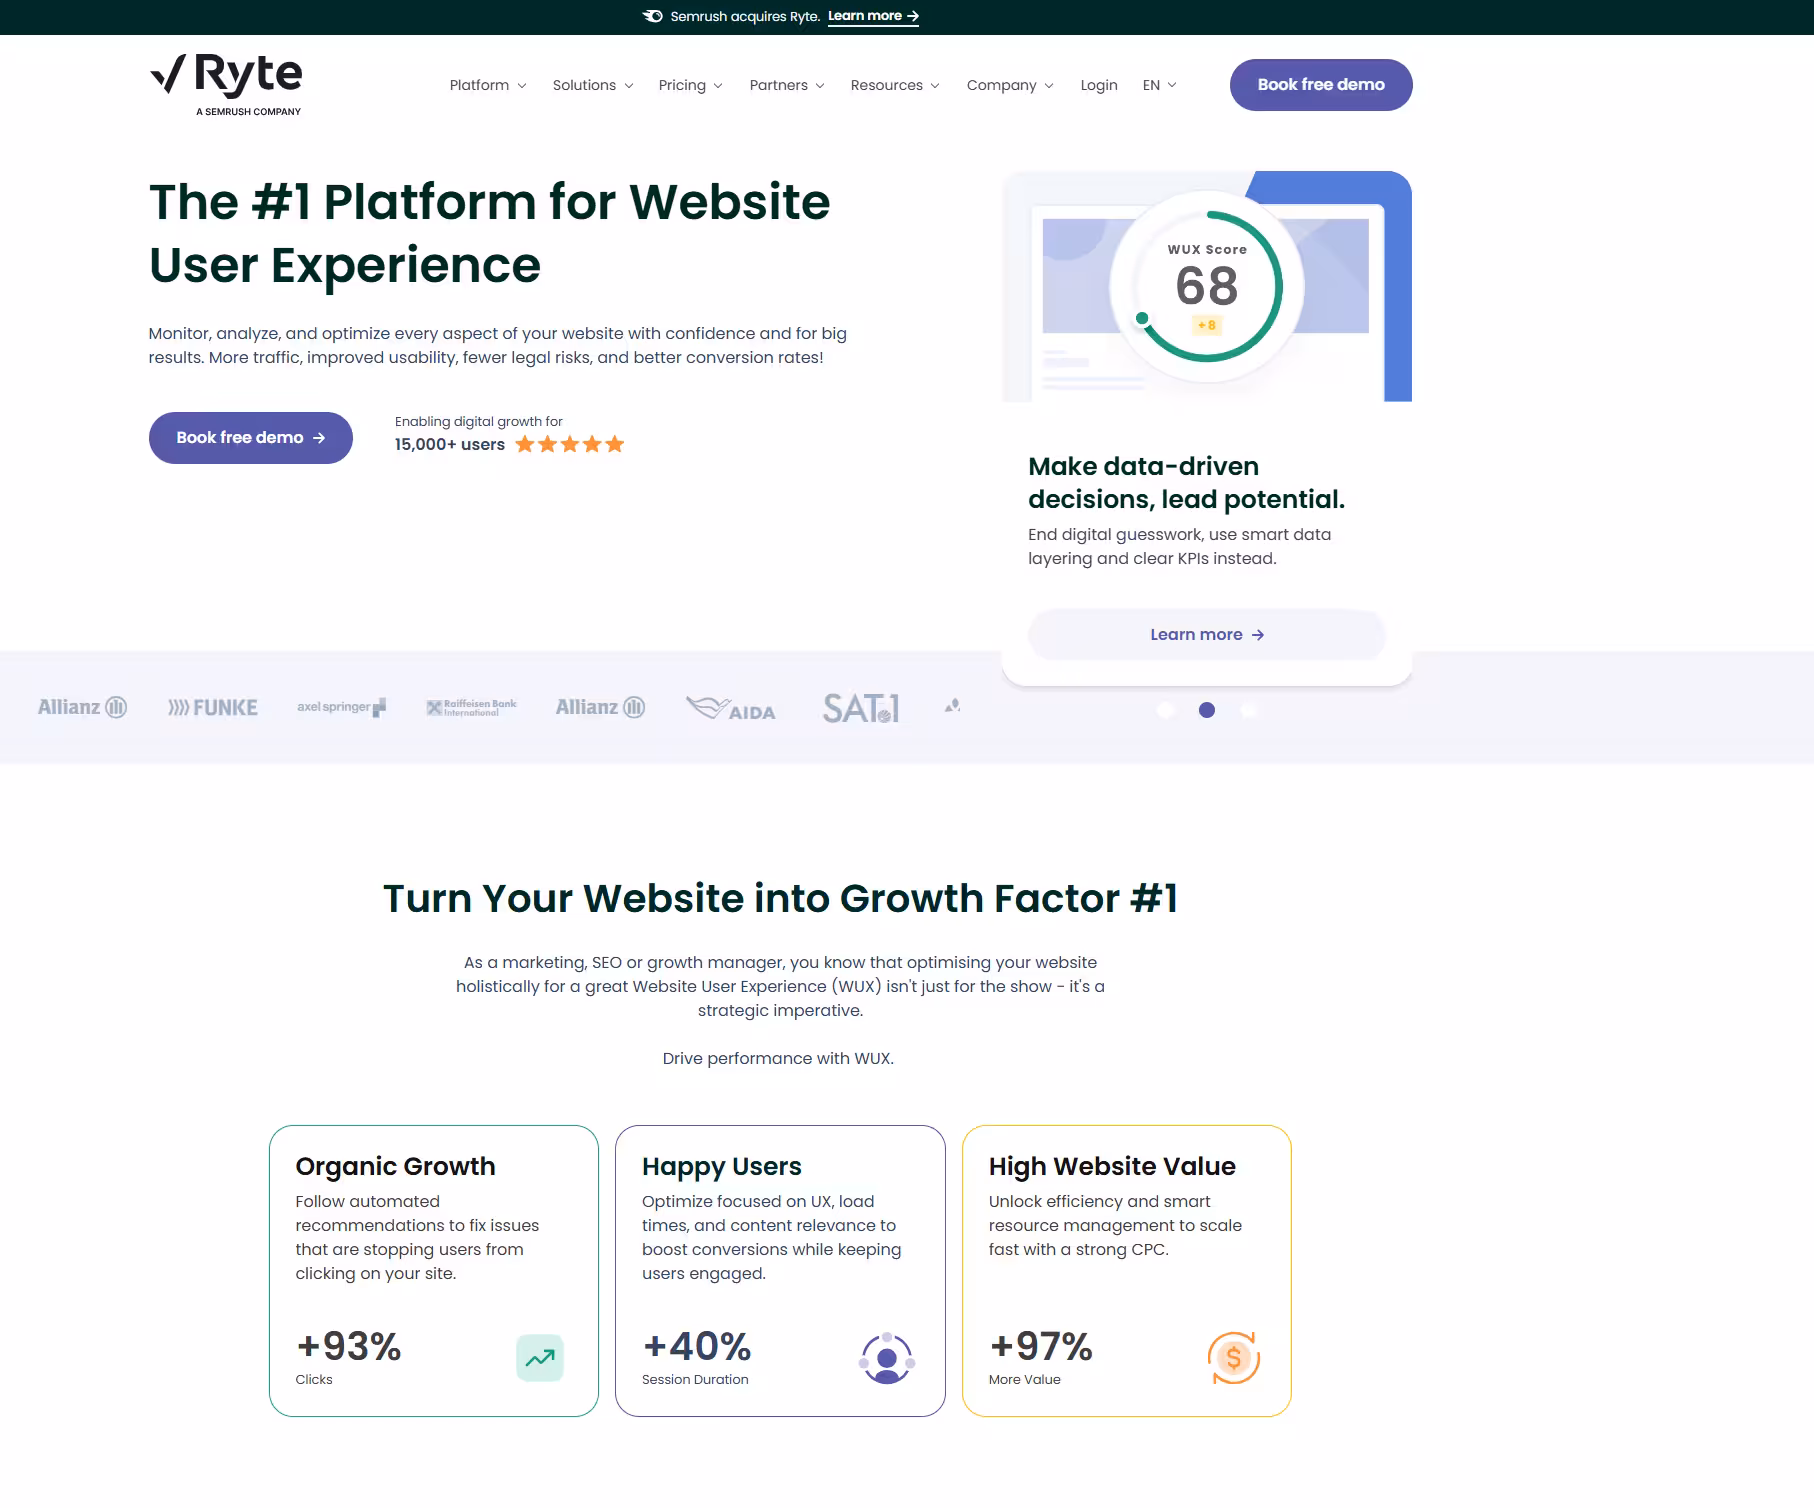Click the Organic Growth card heading
The height and width of the screenshot is (1508, 1814).
point(395,1167)
